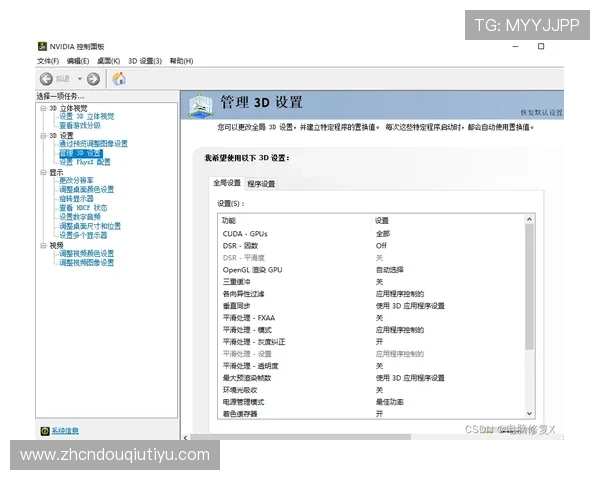Maximize the NVIDIA 控制面板 window

click(541, 46)
